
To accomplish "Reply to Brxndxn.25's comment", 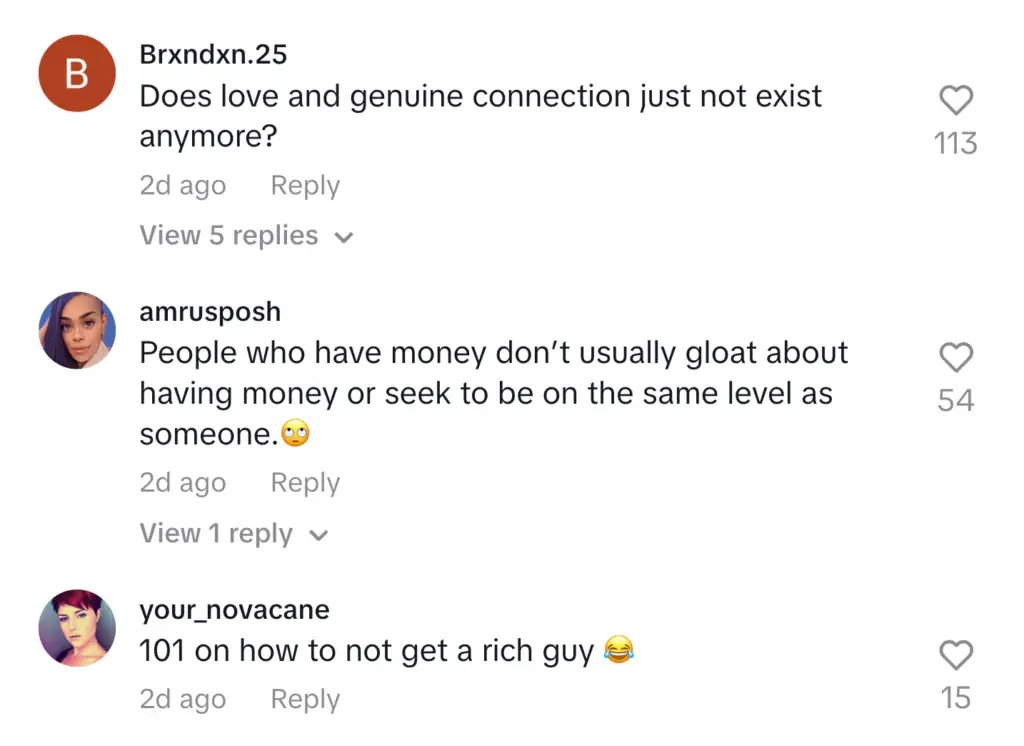I will tap(305, 186).
